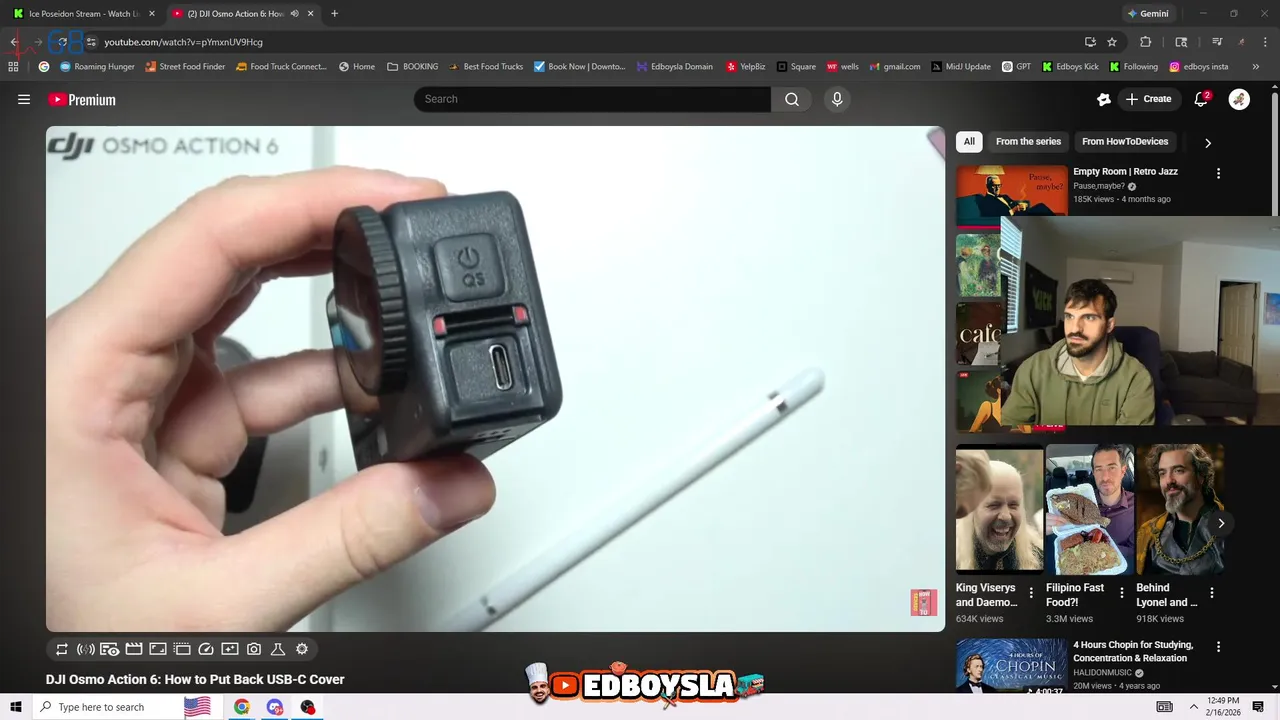The image size is (1280, 720).
Task: Open Roaming Hunger bookmark
Action: click(x=97, y=67)
